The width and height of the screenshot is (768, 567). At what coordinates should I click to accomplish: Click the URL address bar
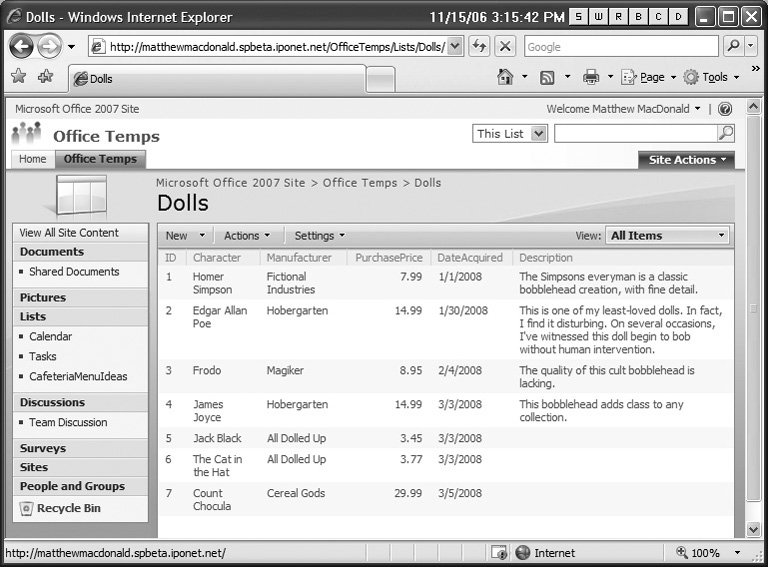(277, 47)
